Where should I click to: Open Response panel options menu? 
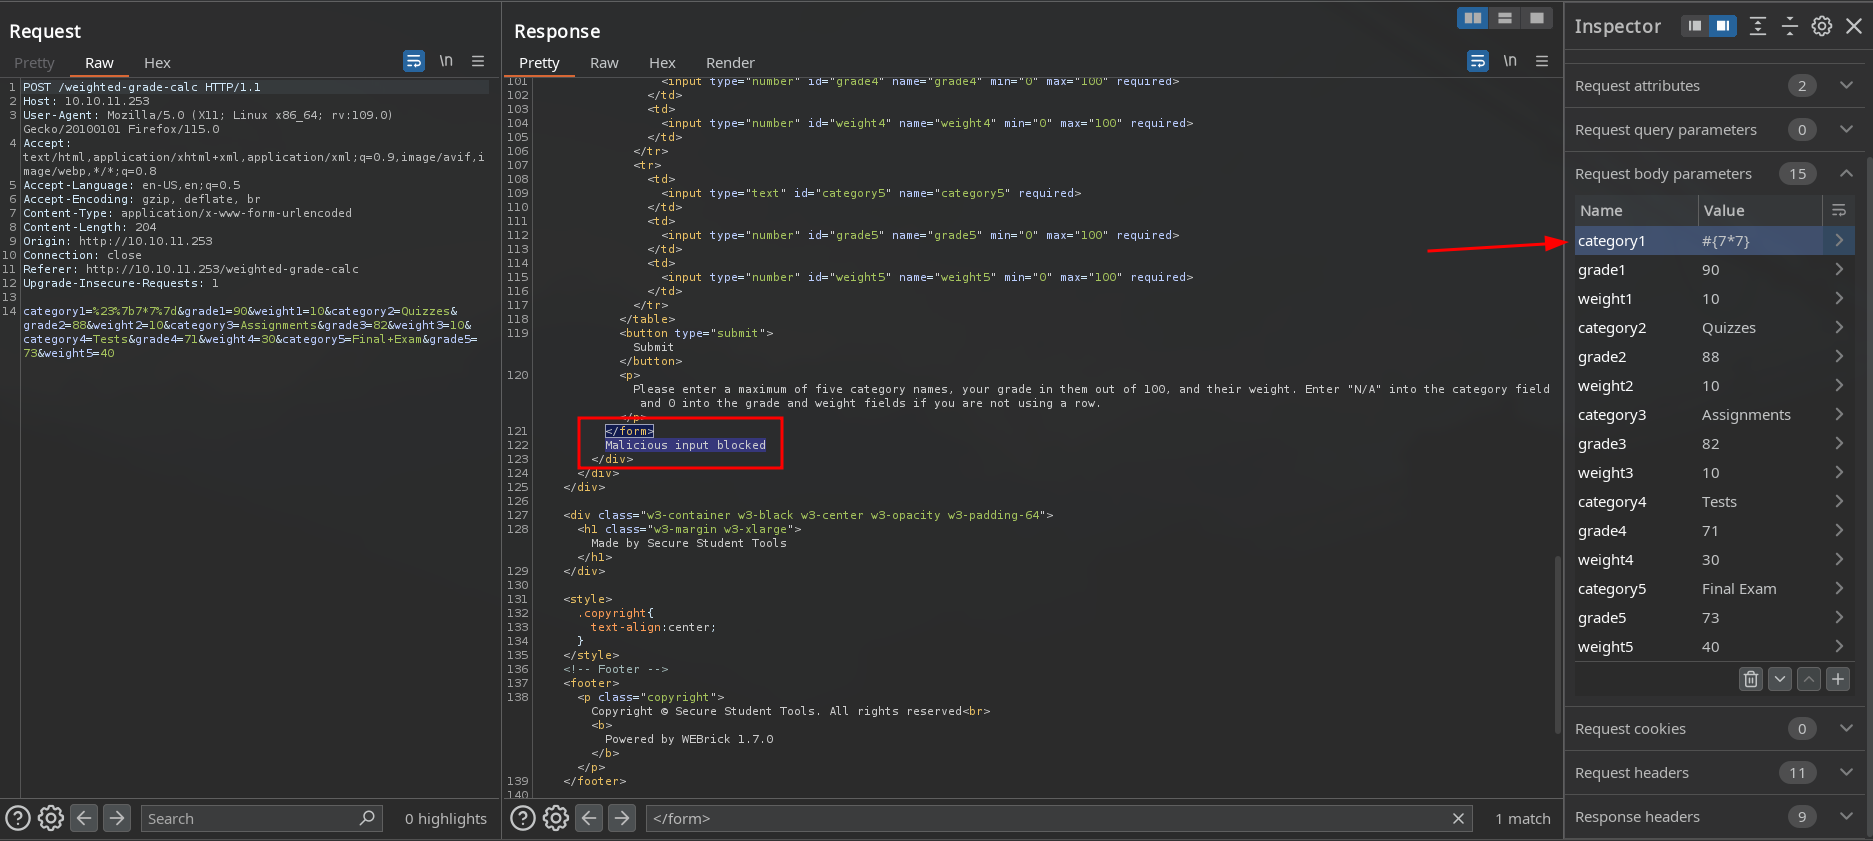1542,61
